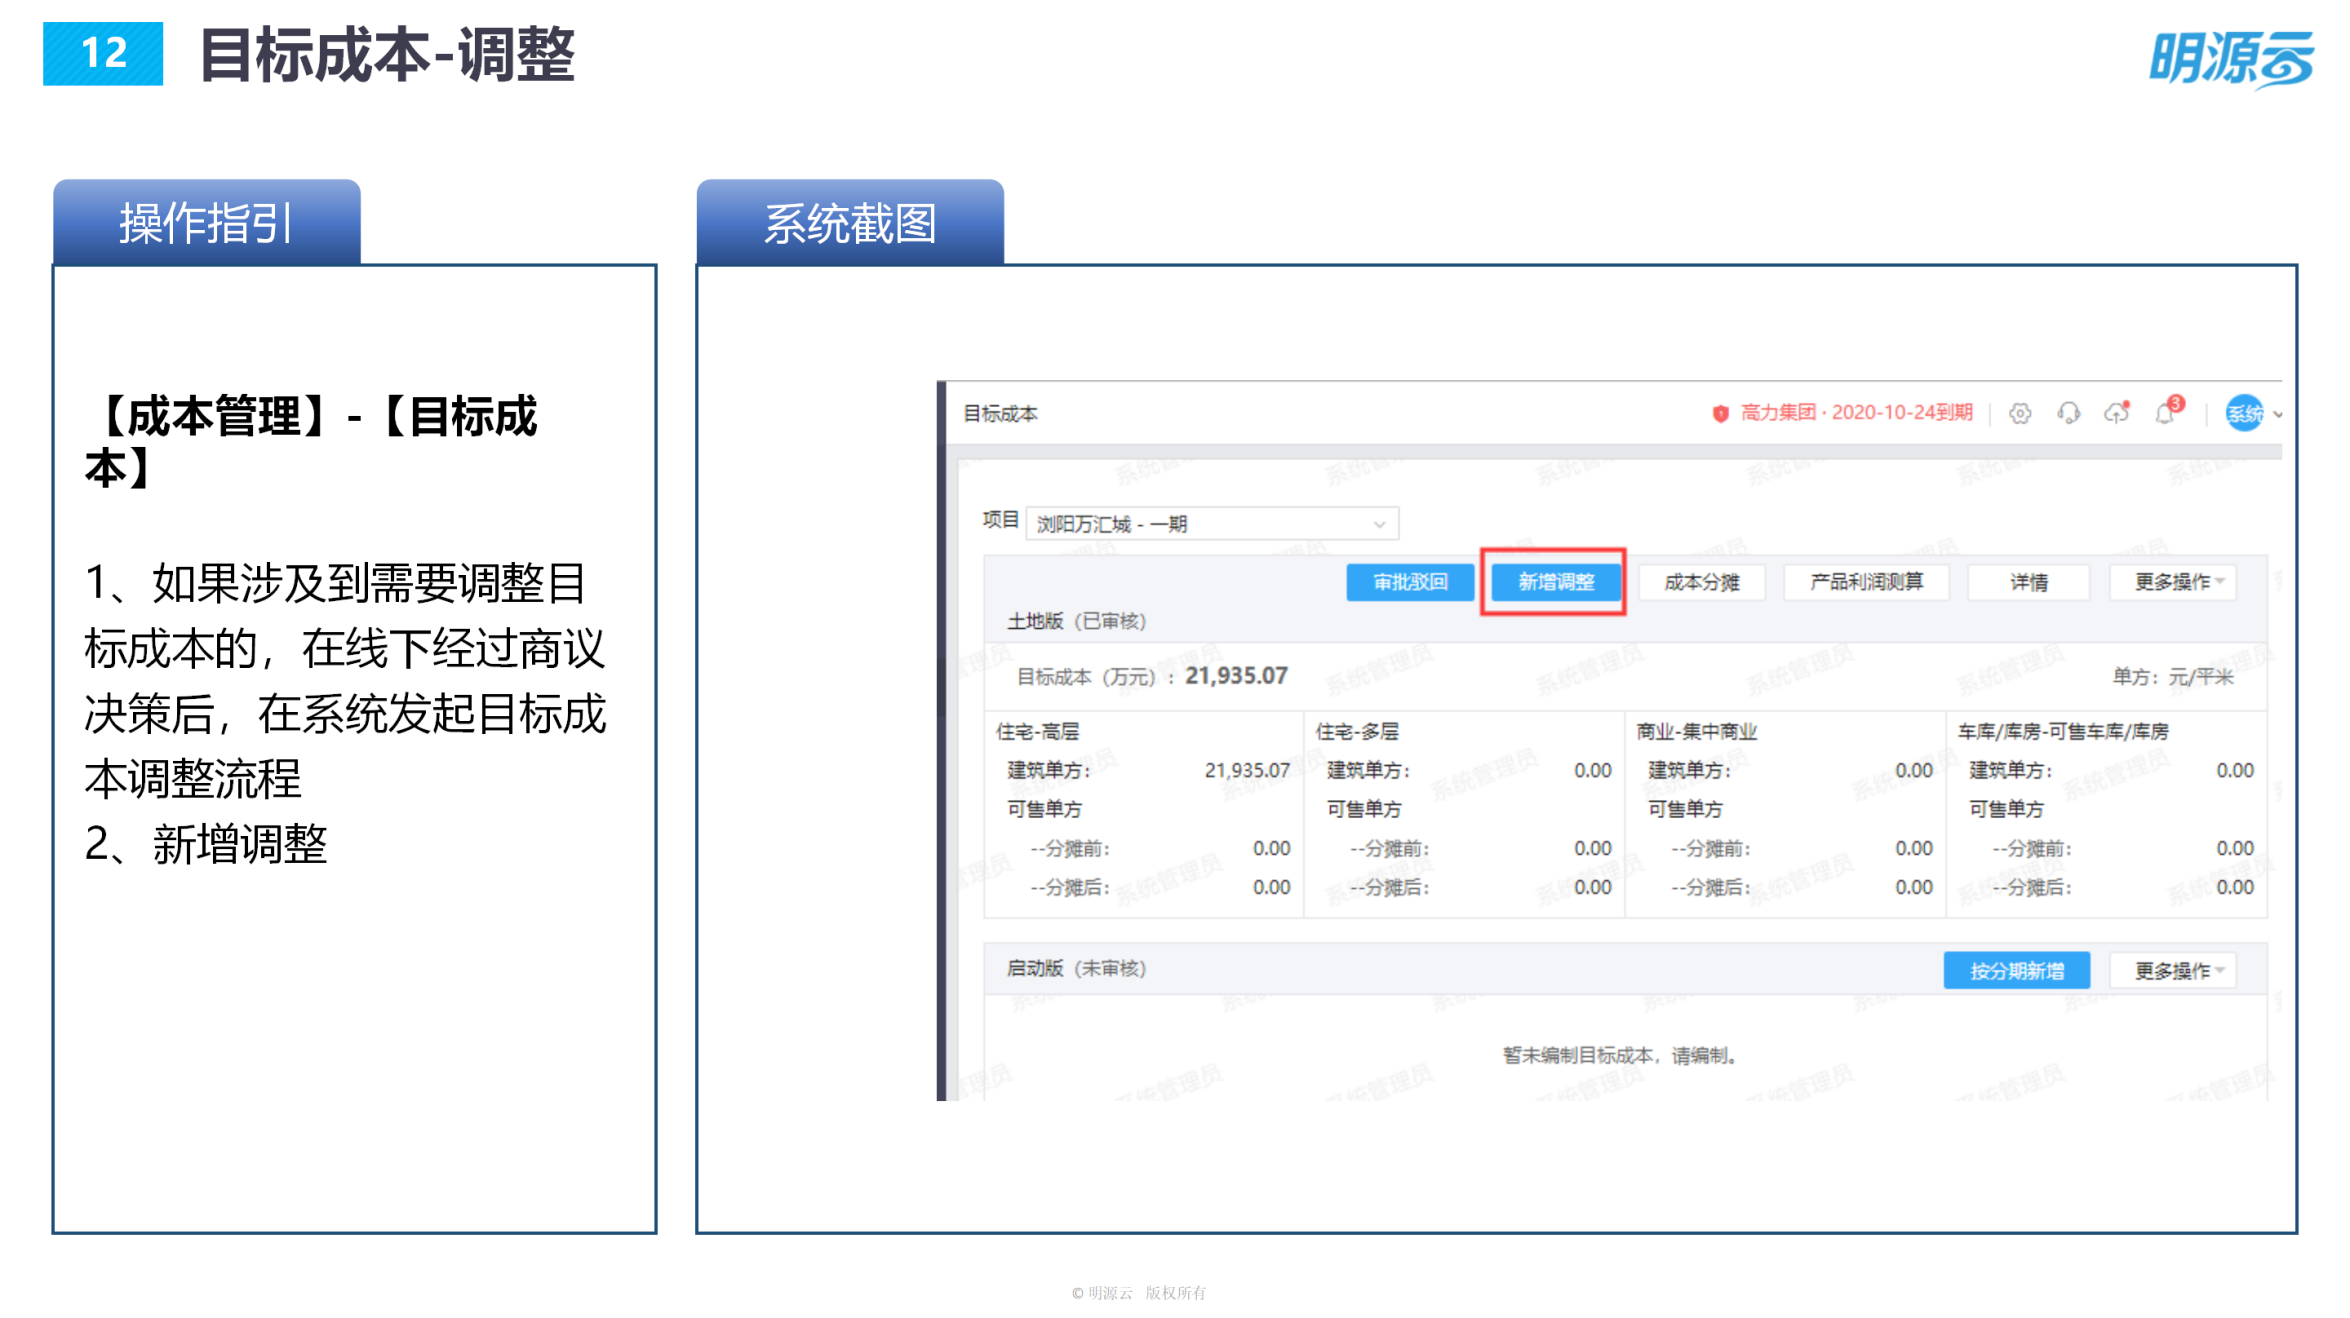This screenshot has width=2350, height=1318.
Task: Click the 成本分摊 button
Action: (1700, 582)
